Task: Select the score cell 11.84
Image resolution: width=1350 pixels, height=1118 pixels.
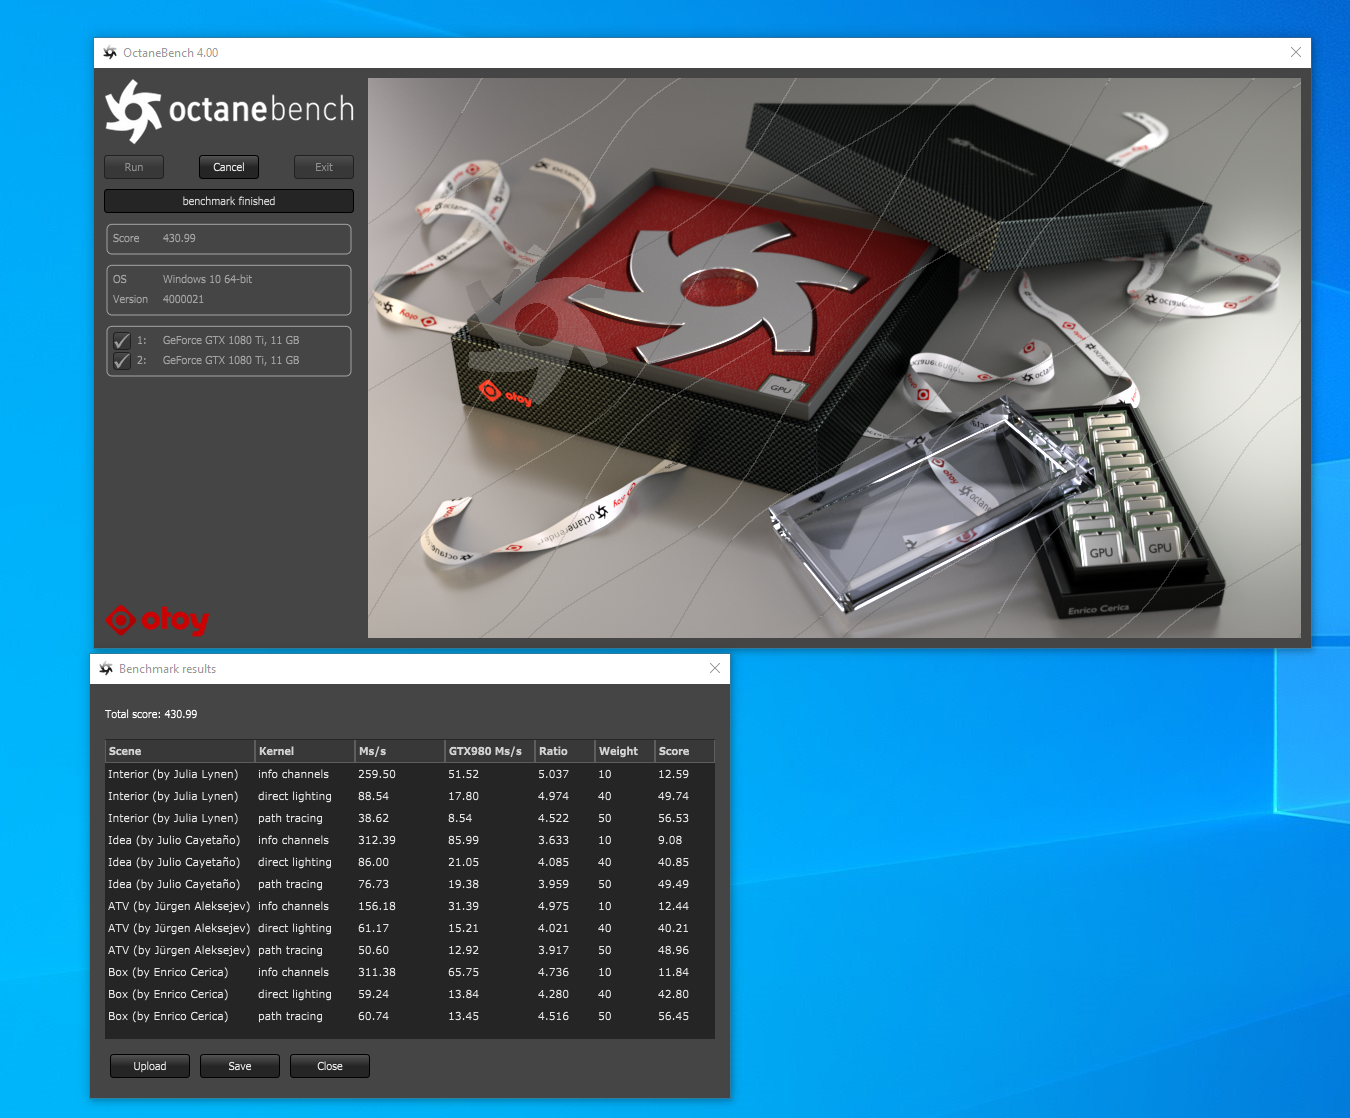Action: click(x=673, y=972)
